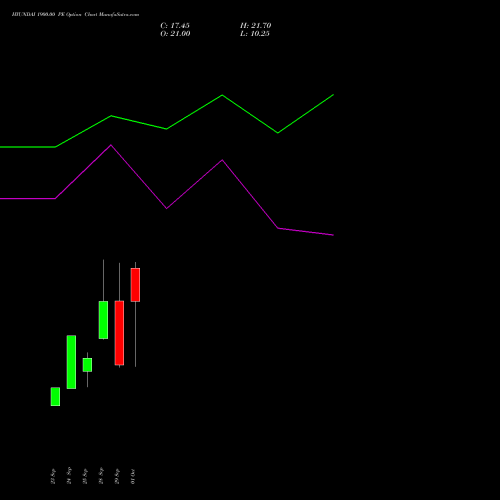
Task: Select the 25 Sep small green candlestick
Action: click(87, 365)
